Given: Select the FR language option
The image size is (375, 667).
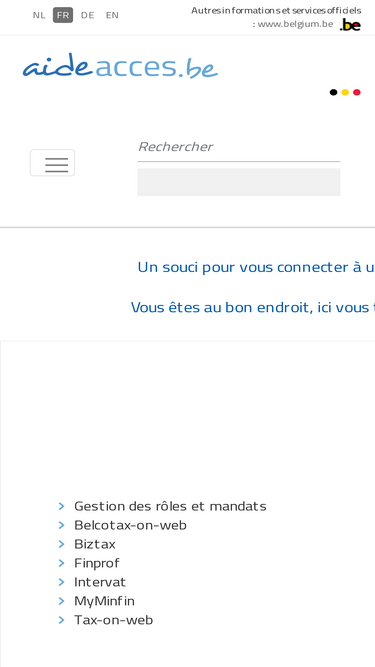Looking at the screenshot, I should tap(63, 15).
